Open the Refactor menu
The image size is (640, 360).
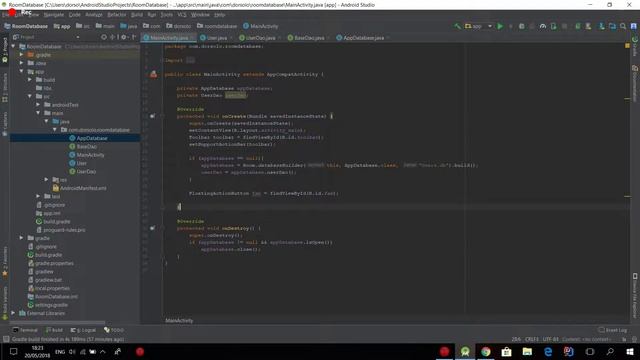pyautogui.click(x=117, y=15)
